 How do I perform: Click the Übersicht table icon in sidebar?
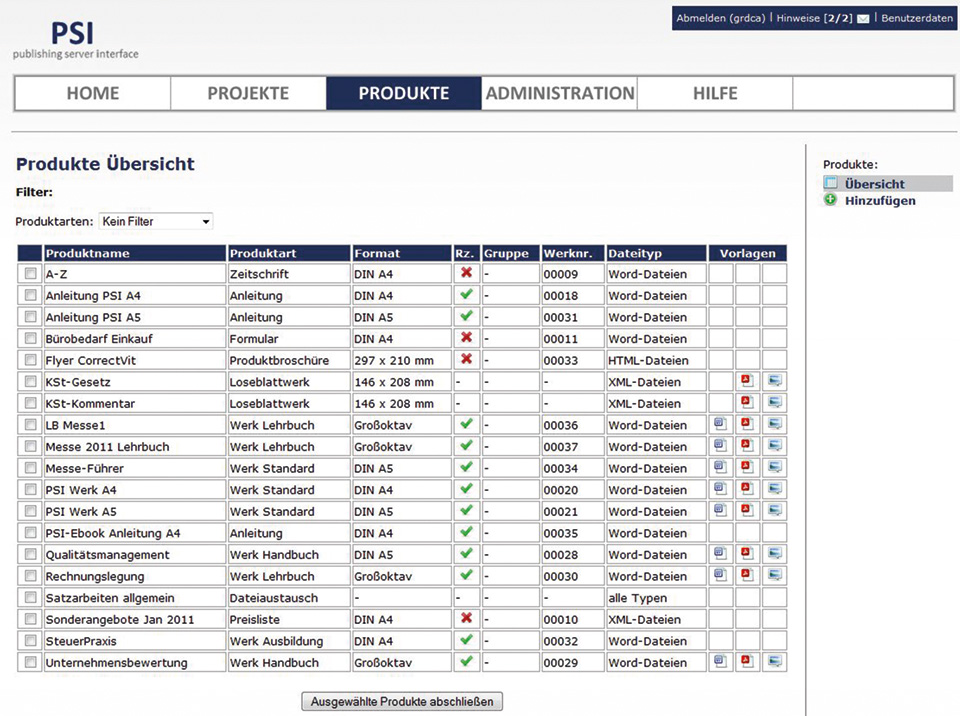pyautogui.click(x=830, y=184)
